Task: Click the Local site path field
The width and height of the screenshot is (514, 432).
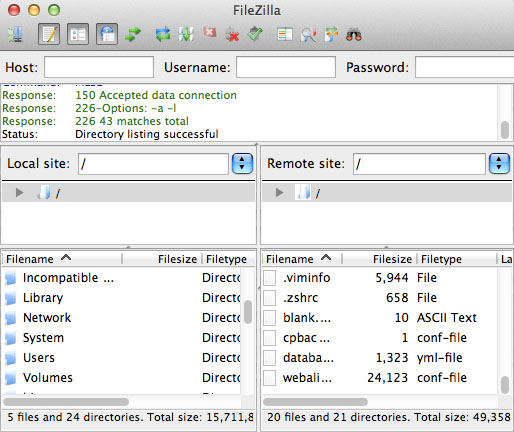Action: [153, 164]
